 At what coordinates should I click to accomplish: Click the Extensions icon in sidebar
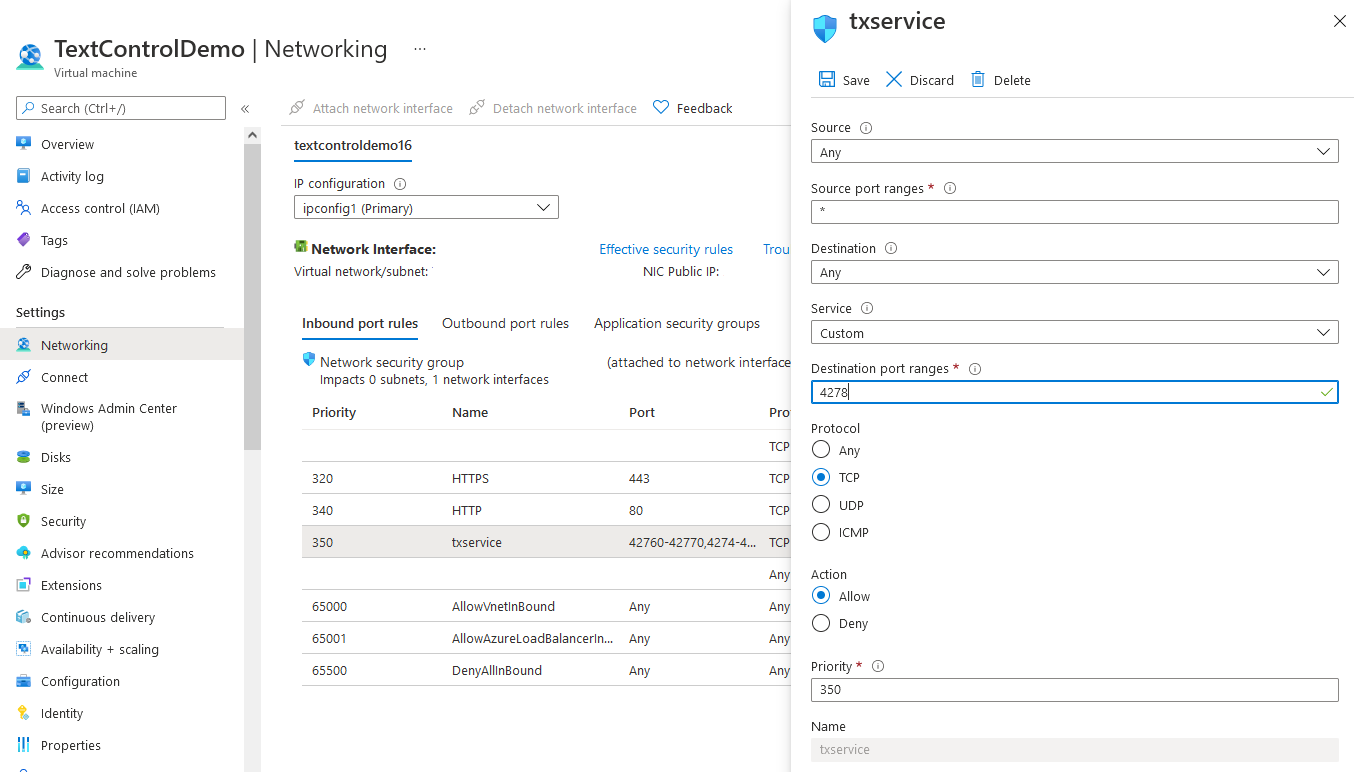(24, 585)
